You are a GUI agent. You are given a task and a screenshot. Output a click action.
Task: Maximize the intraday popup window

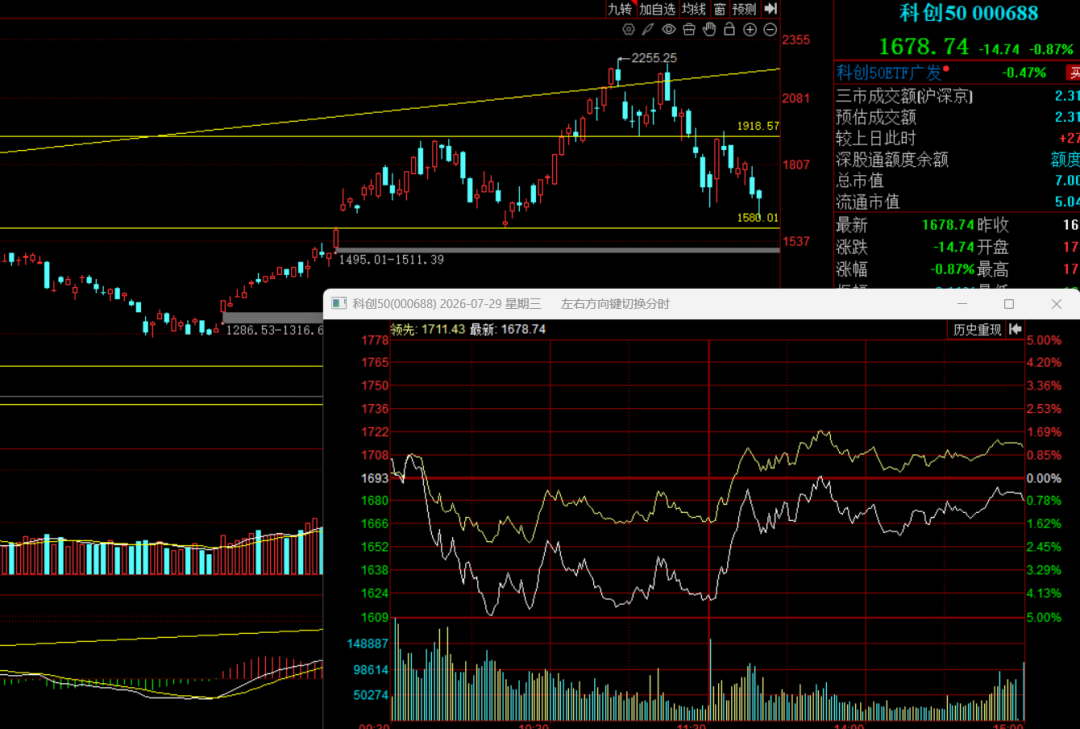1009,304
